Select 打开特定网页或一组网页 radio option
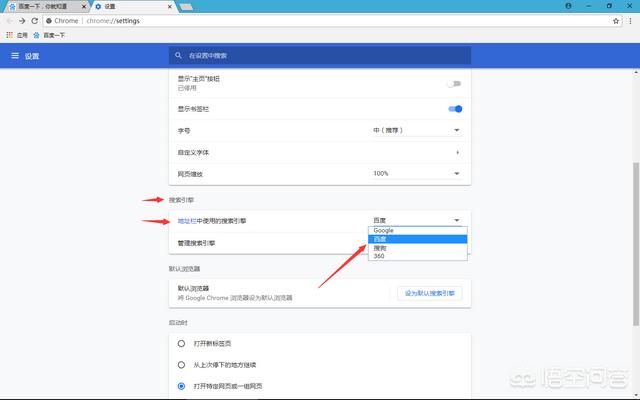640x400 pixels. [x=181, y=386]
